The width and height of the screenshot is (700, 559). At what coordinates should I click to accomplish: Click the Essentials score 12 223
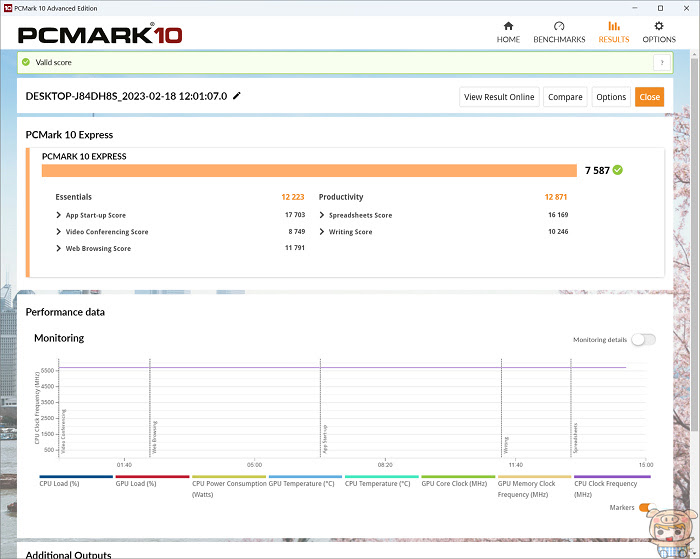(293, 197)
